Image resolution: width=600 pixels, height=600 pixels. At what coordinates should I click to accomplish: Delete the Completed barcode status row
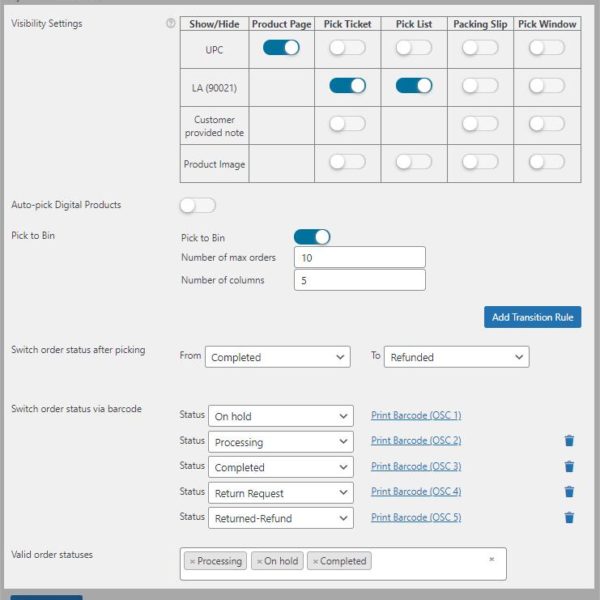point(569,467)
